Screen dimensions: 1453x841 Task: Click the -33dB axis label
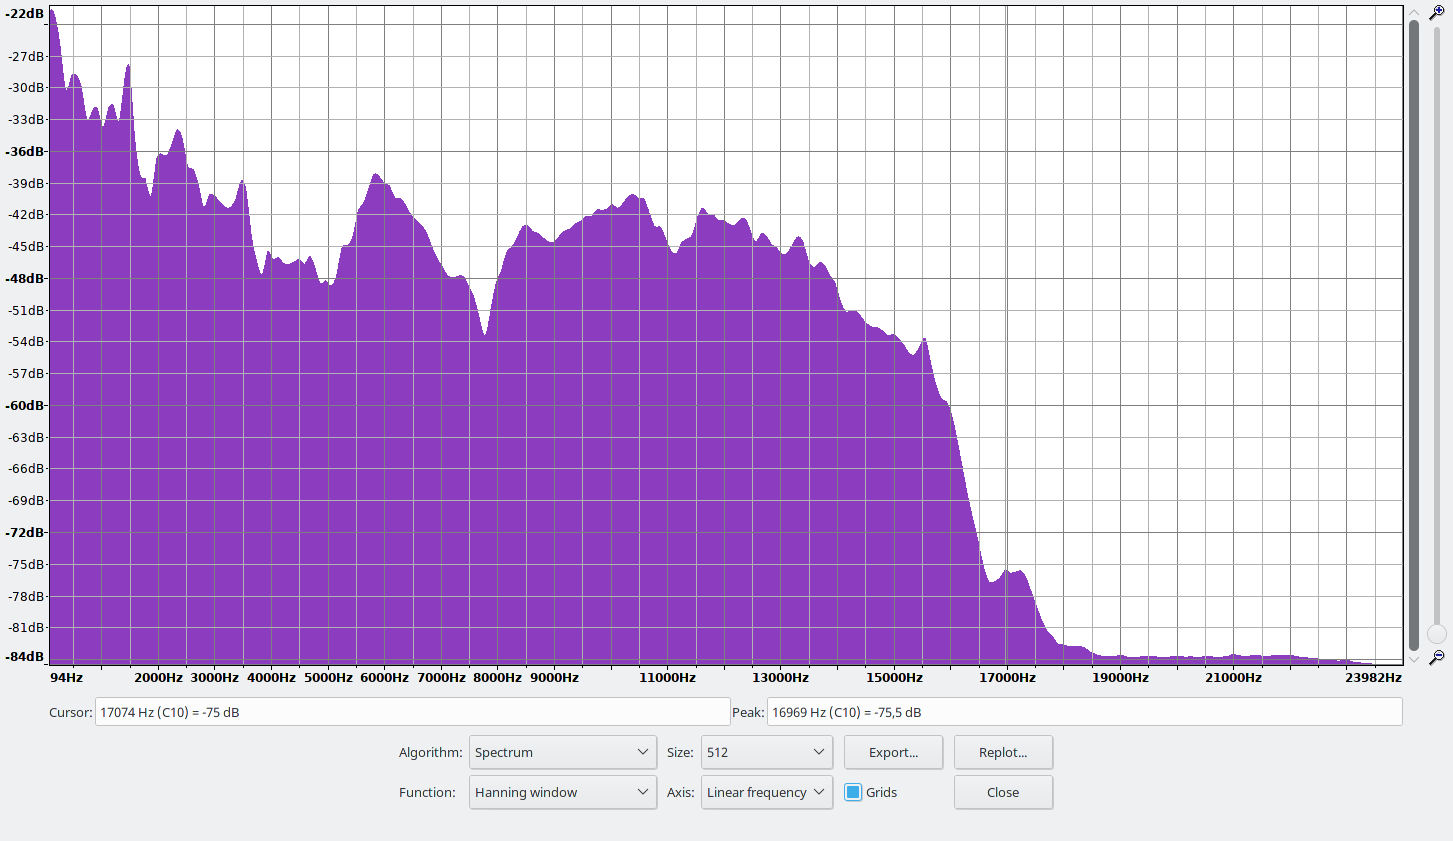point(26,119)
